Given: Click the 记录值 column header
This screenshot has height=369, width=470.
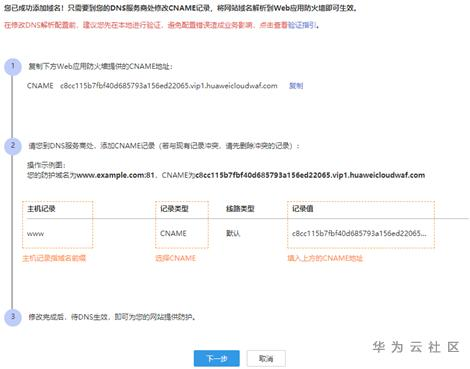Looking at the screenshot, I should 303,209.
